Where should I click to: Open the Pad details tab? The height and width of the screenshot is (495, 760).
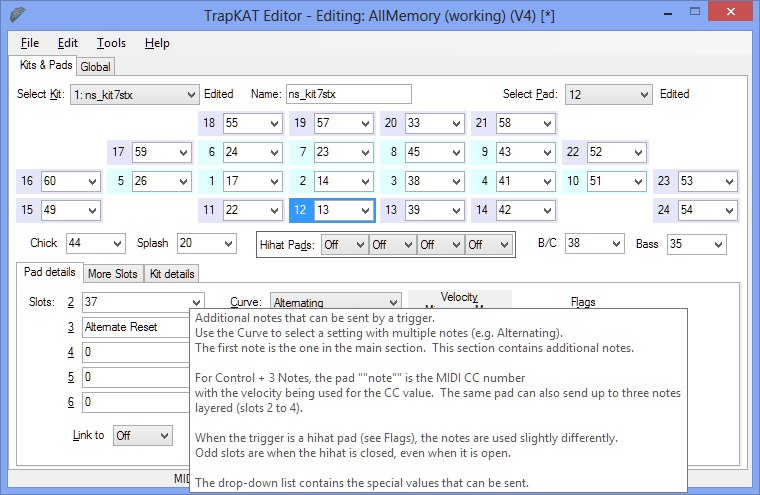49,272
